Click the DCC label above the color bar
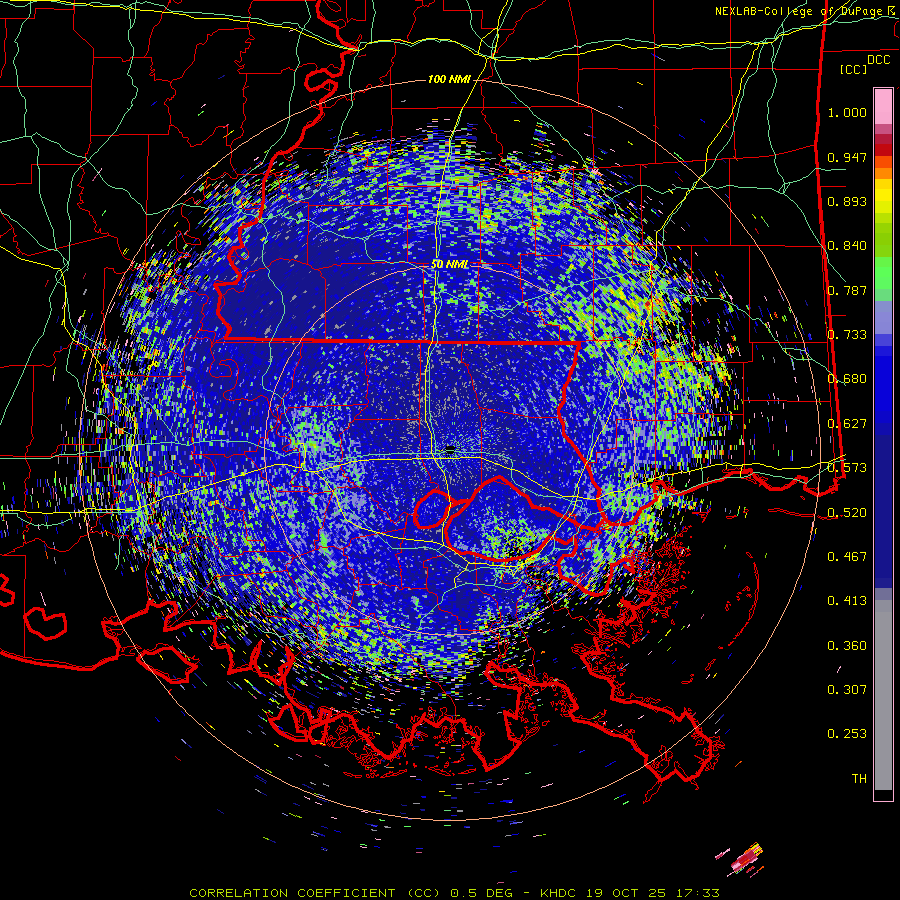 coord(878,60)
